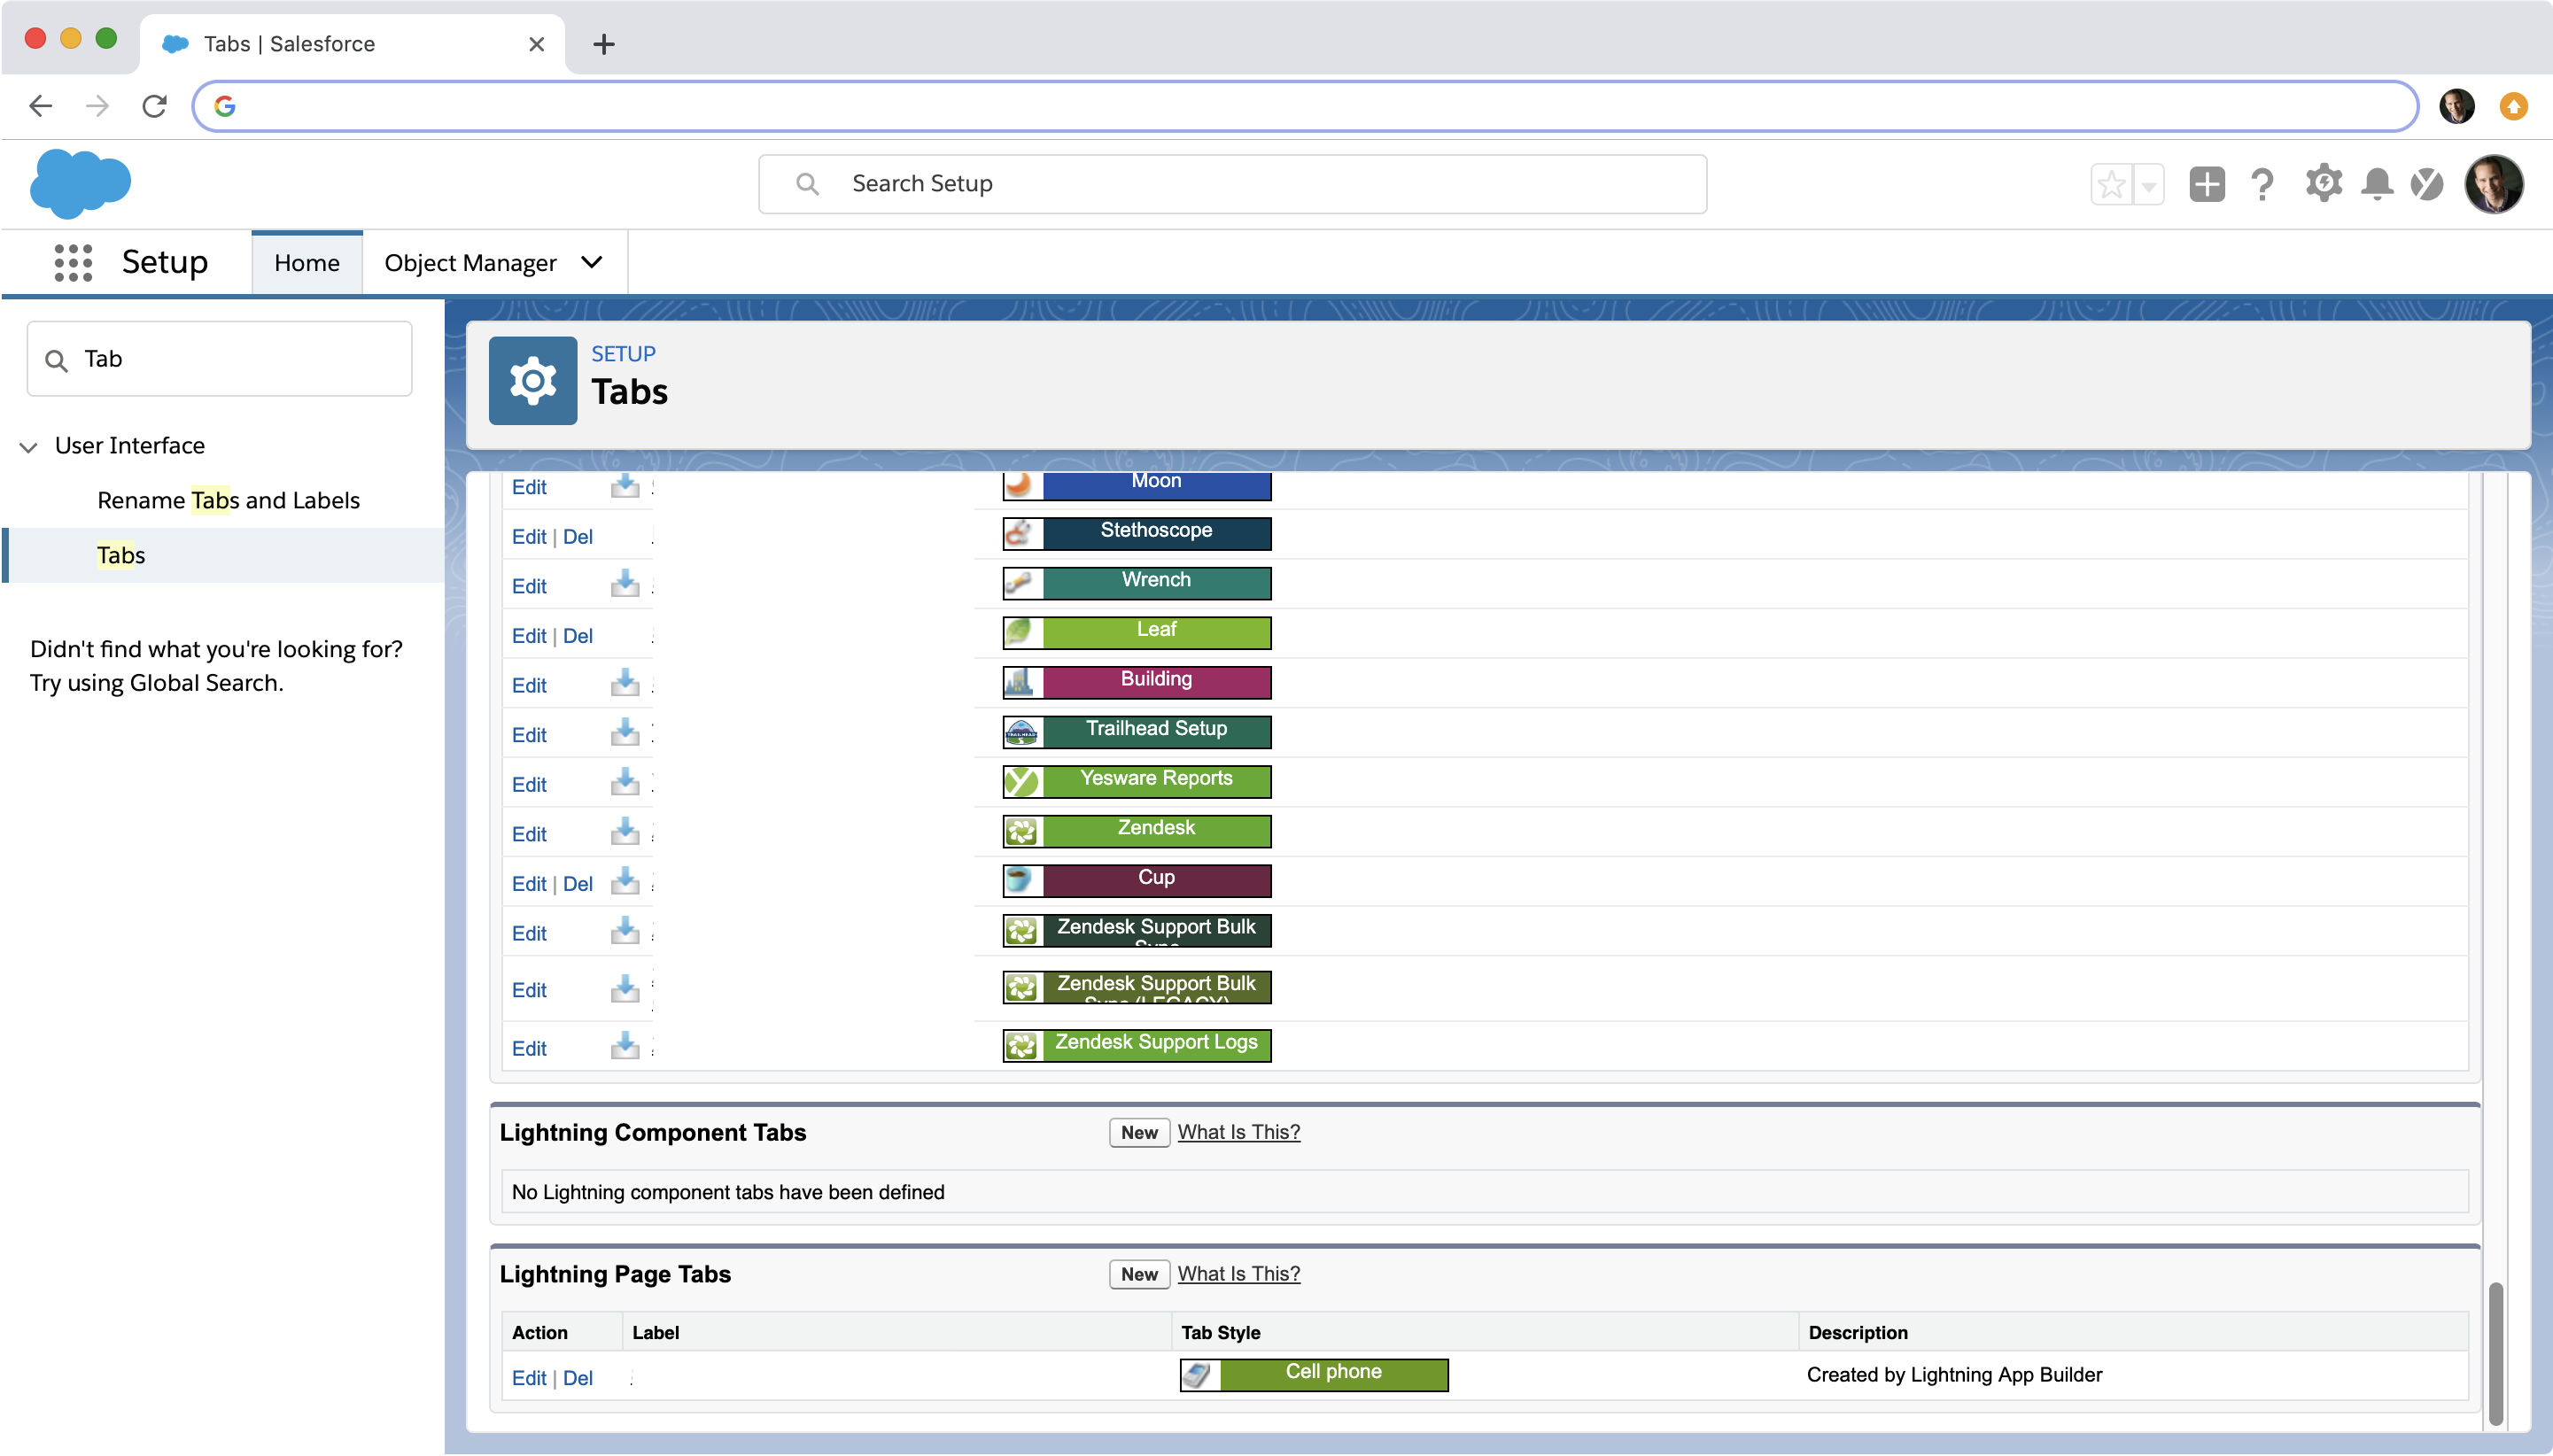Image resolution: width=2553 pixels, height=1456 pixels.
Task: Open the Setup gear menu icon
Action: pyautogui.click(x=2323, y=184)
